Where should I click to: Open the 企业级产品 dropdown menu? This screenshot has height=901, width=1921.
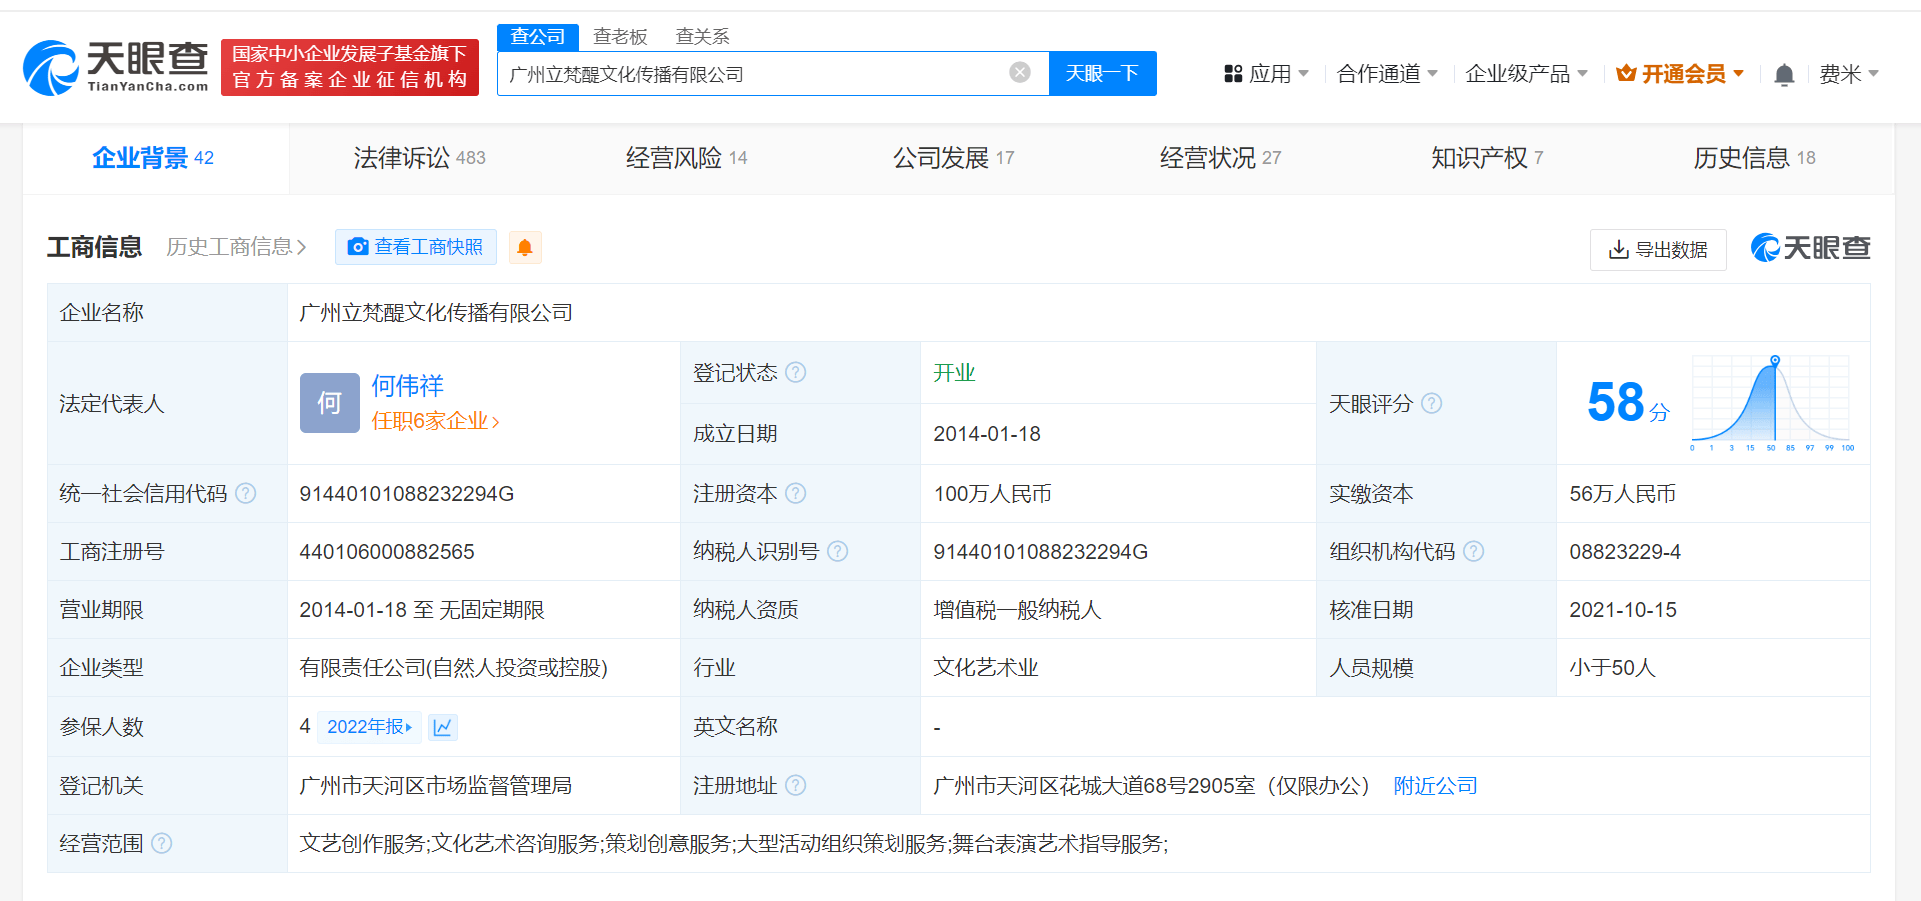click(1527, 74)
